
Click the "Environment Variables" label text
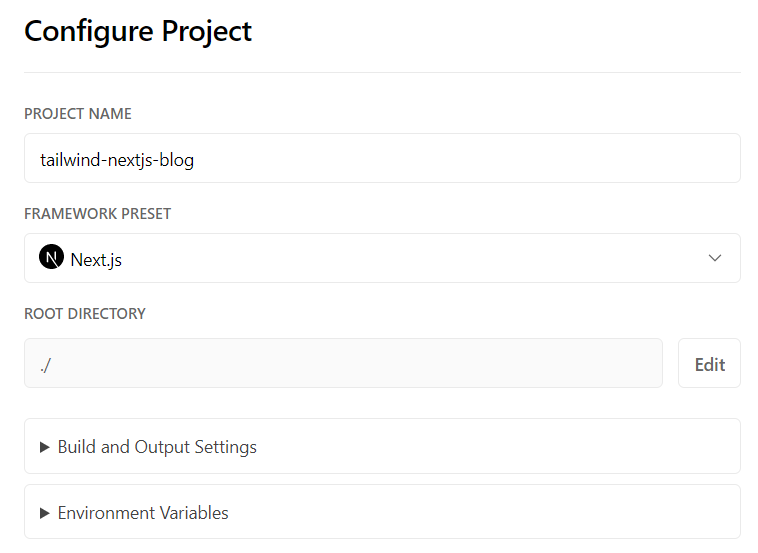[143, 513]
